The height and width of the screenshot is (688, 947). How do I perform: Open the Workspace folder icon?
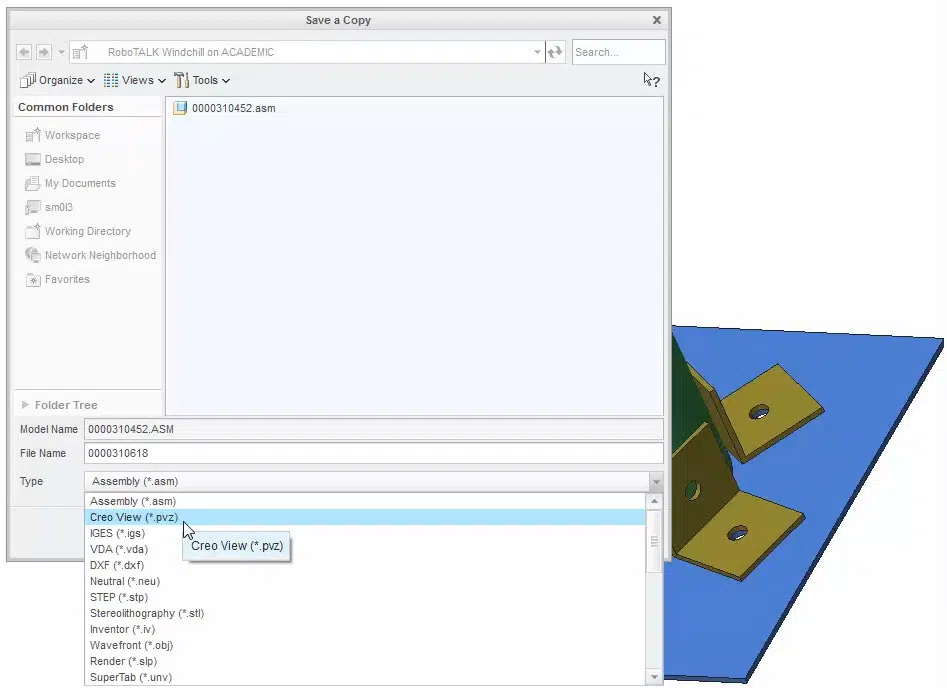click(70, 135)
